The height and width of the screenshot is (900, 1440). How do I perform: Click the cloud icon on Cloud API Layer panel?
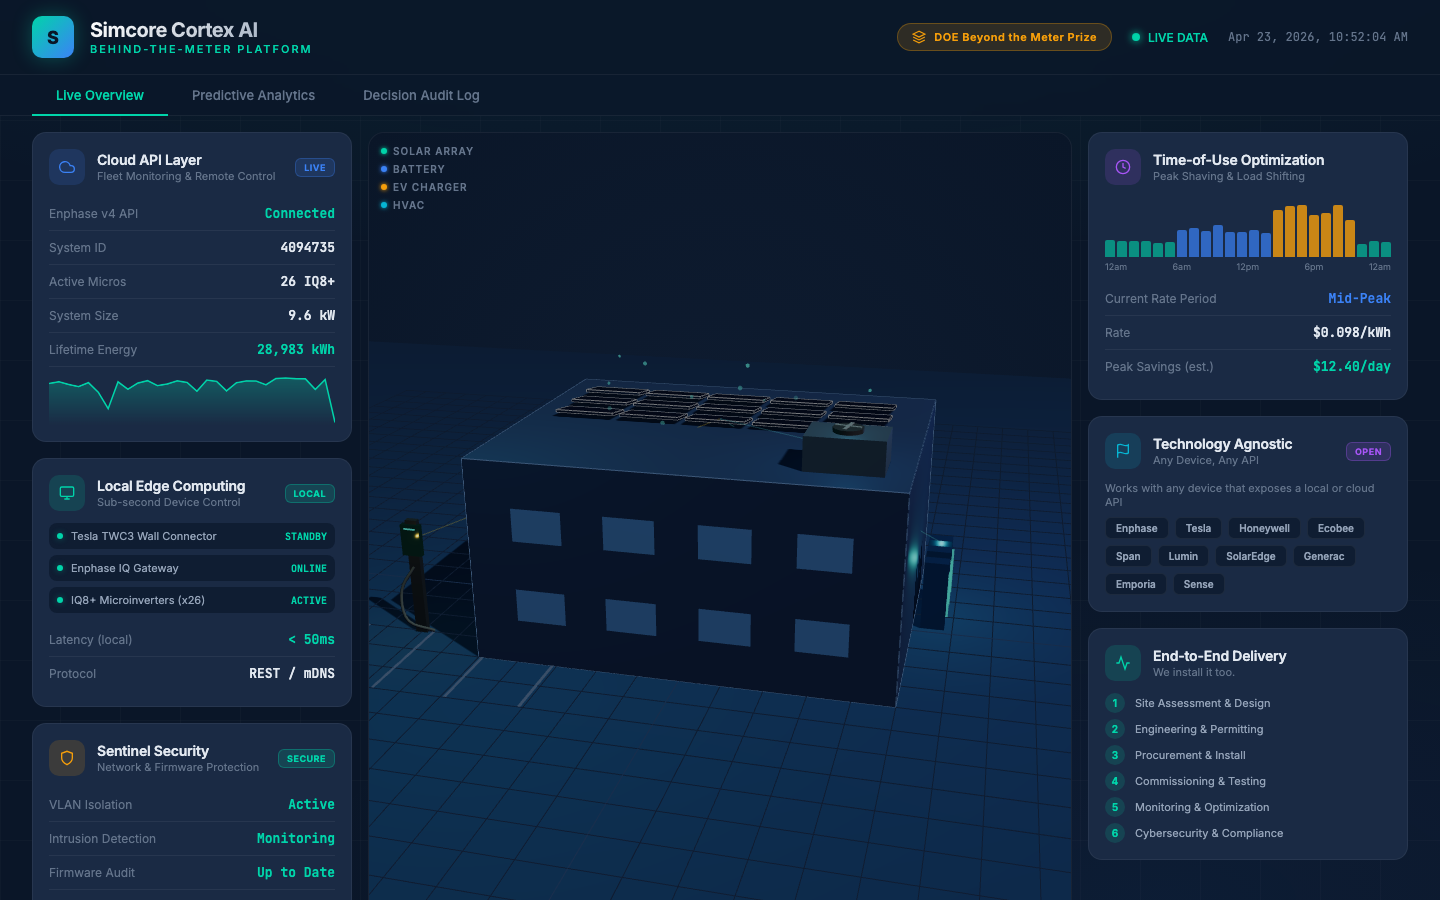pyautogui.click(x=66, y=167)
